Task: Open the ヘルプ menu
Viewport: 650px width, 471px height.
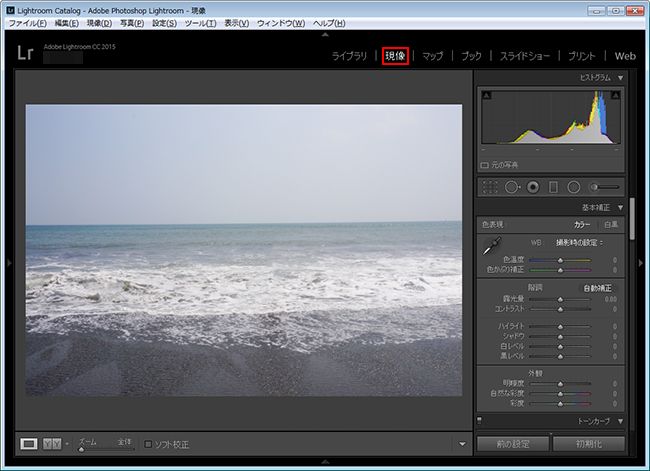Action: (329, 23)
